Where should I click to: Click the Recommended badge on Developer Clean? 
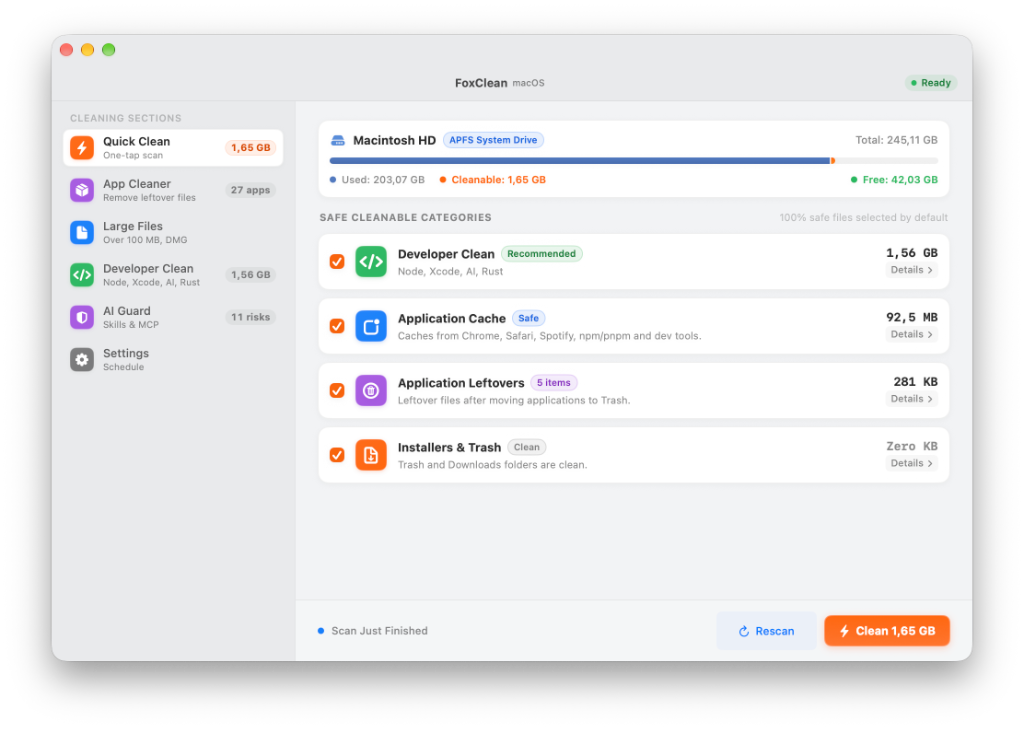[541, 254]
